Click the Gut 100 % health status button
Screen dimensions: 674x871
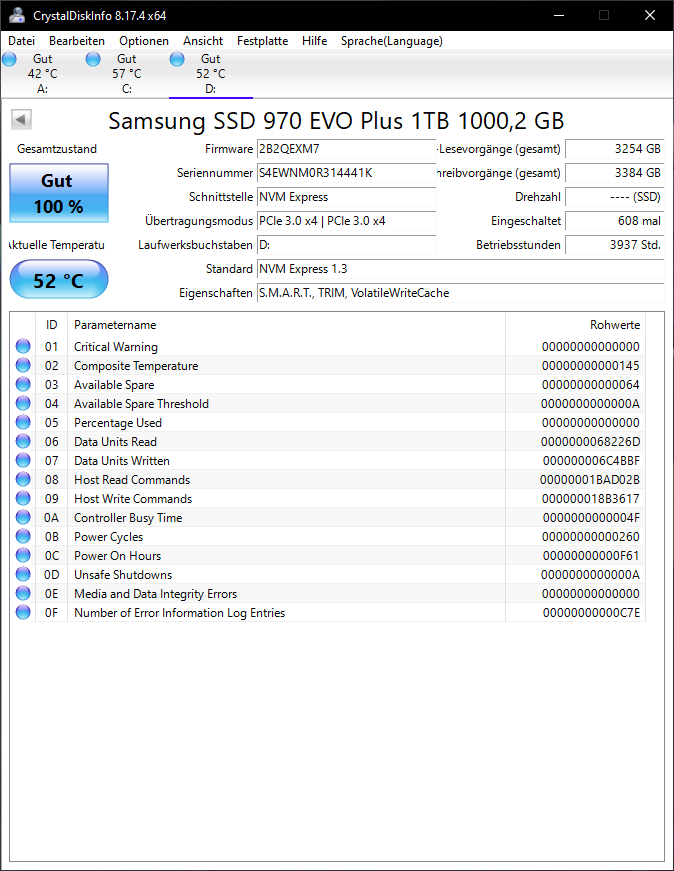pos(59,193)
